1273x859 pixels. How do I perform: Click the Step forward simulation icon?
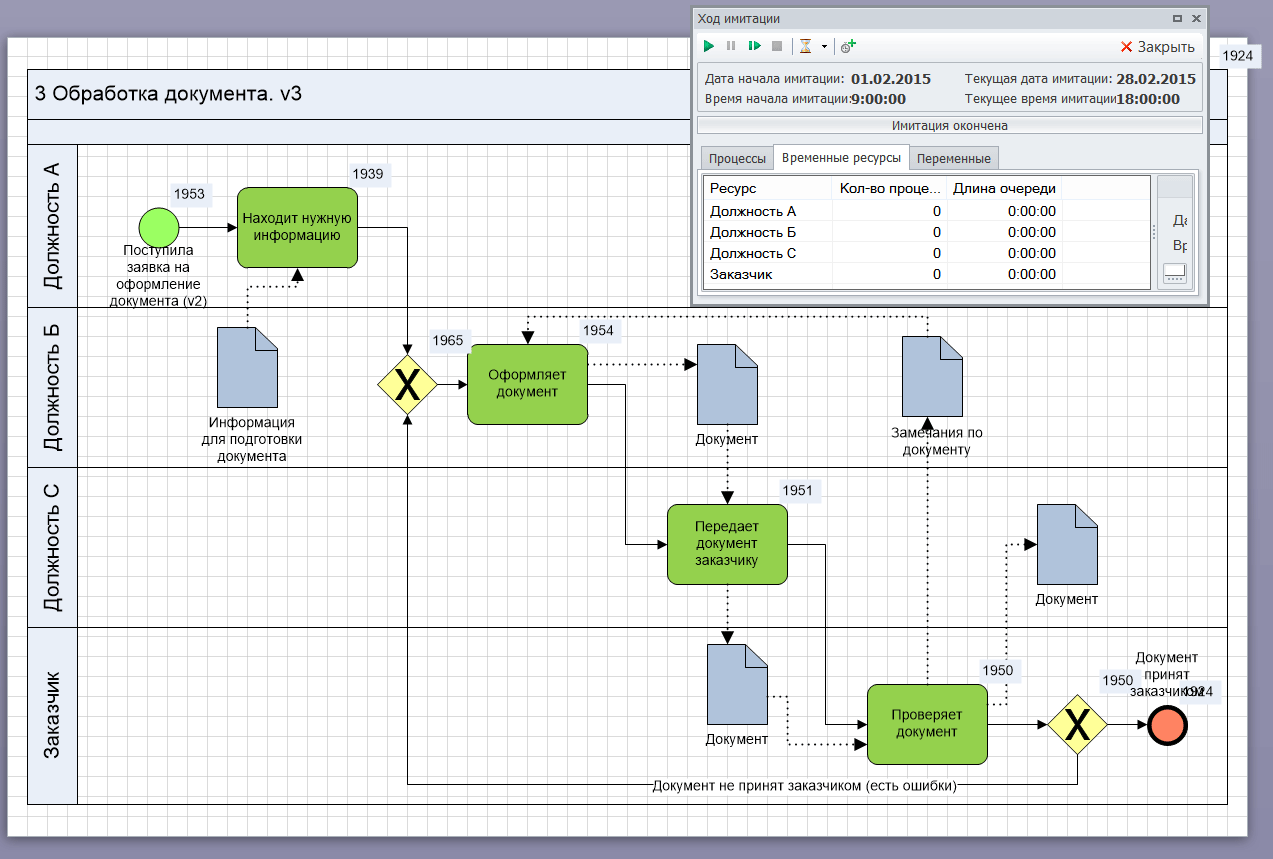[755, 46]
